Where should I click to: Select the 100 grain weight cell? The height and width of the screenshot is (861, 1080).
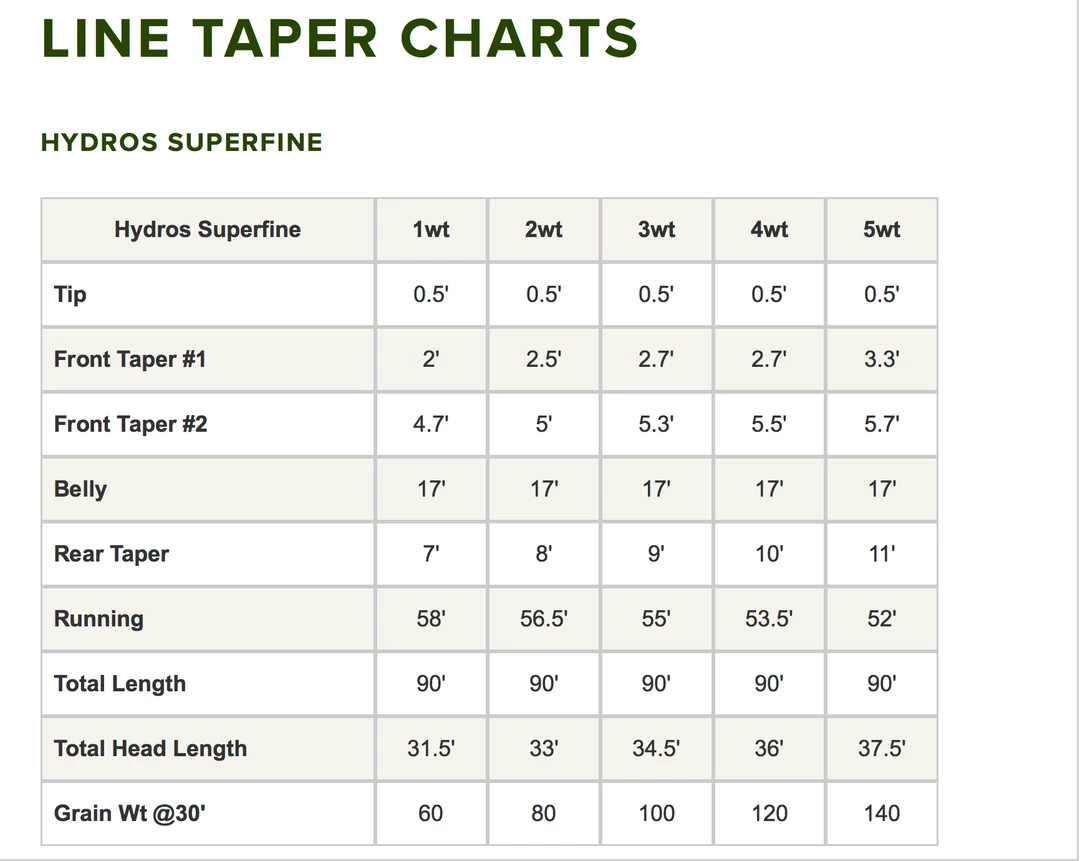coord(656,813)
